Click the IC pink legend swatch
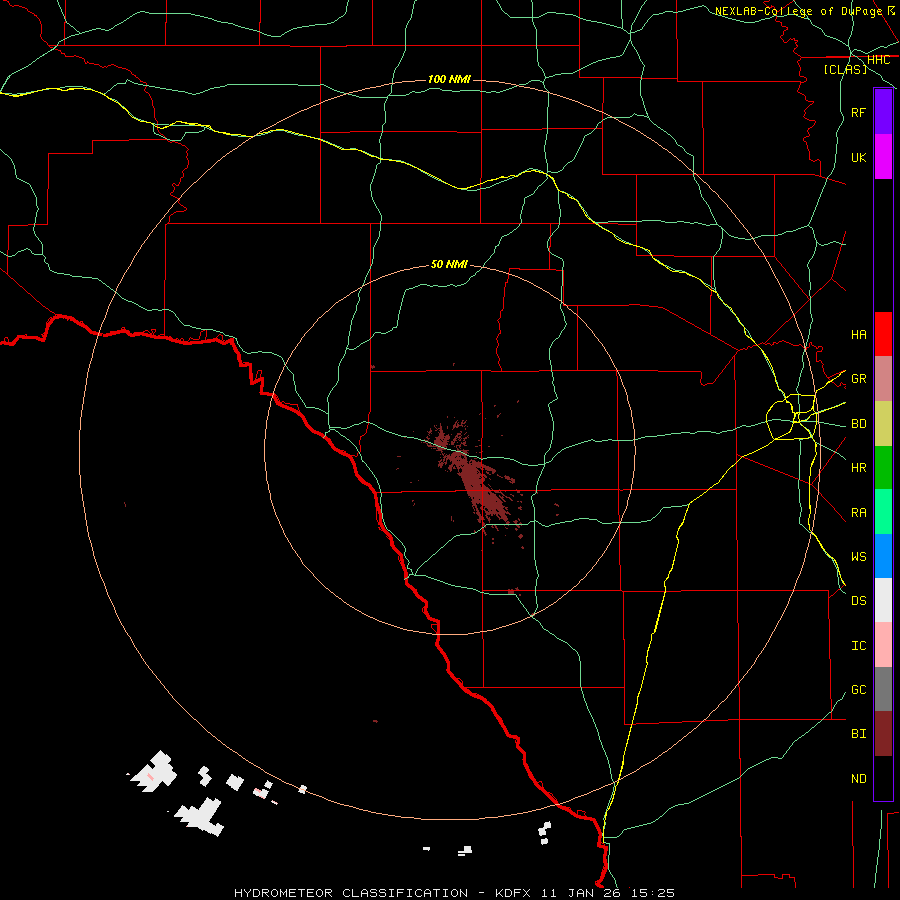The height and width of the screenshot is (900, 900). 883,645
